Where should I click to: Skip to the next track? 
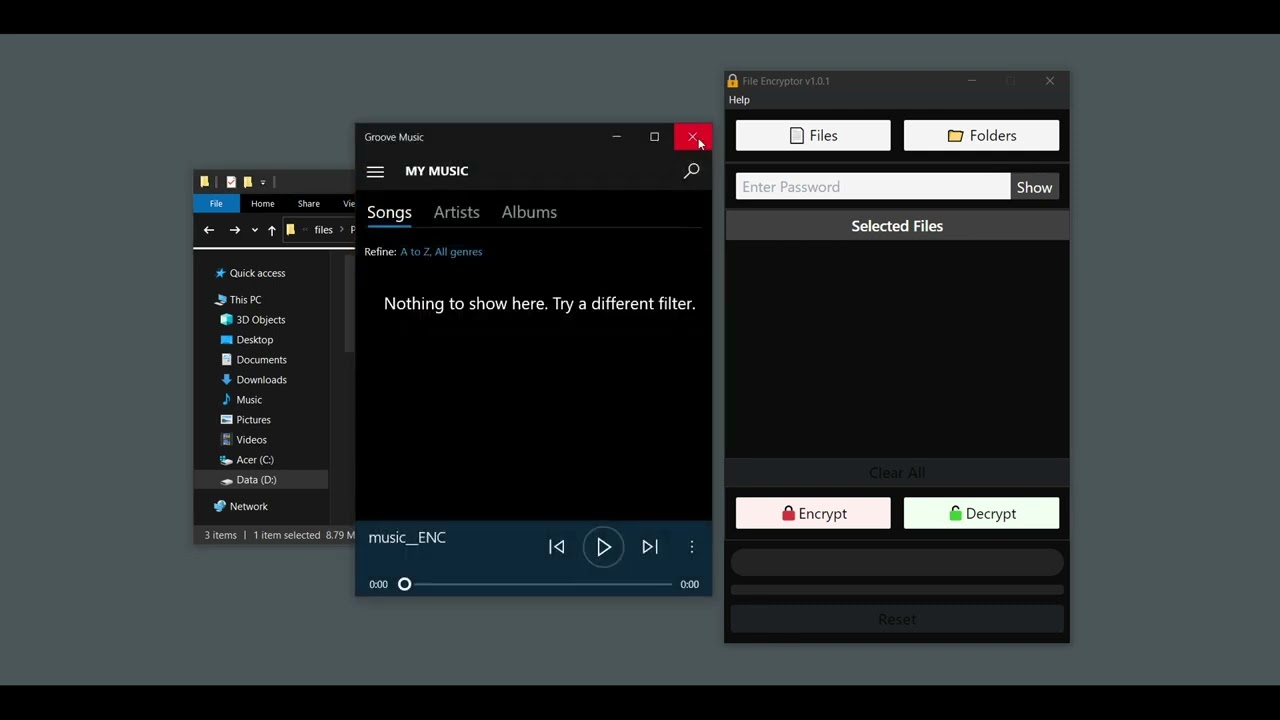pyautogui.click(x=650, y=547)
